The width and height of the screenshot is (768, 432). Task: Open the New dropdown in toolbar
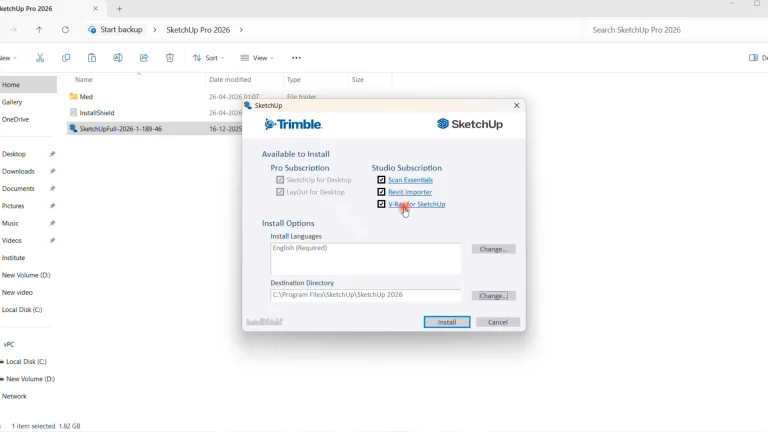coord(9,58)
